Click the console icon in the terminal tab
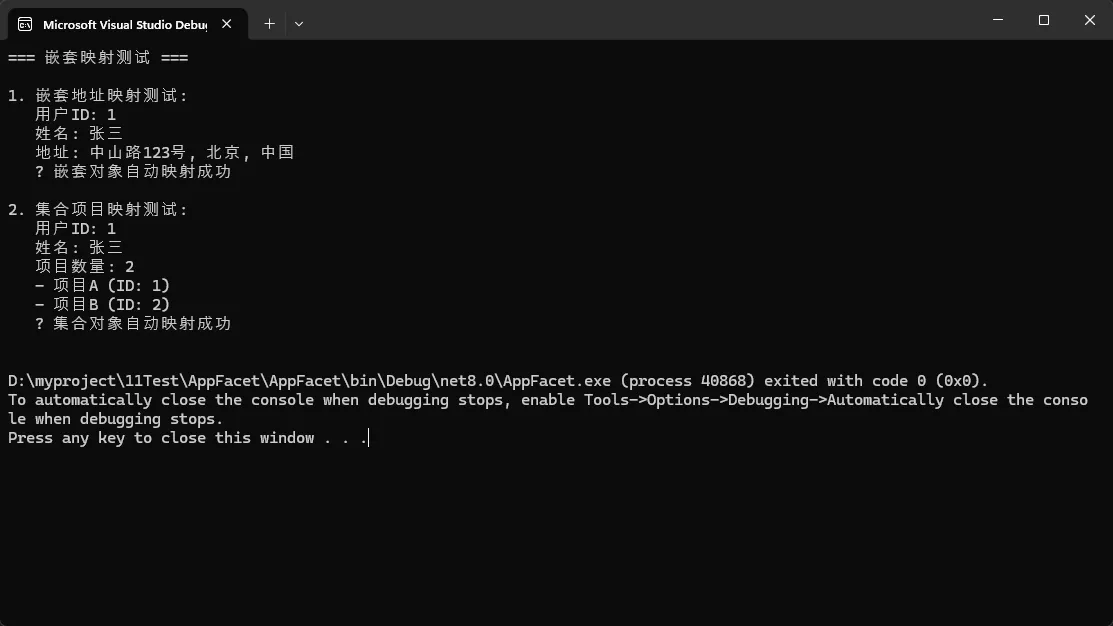The image size is (1113, 626). click(x=25, y=23)
